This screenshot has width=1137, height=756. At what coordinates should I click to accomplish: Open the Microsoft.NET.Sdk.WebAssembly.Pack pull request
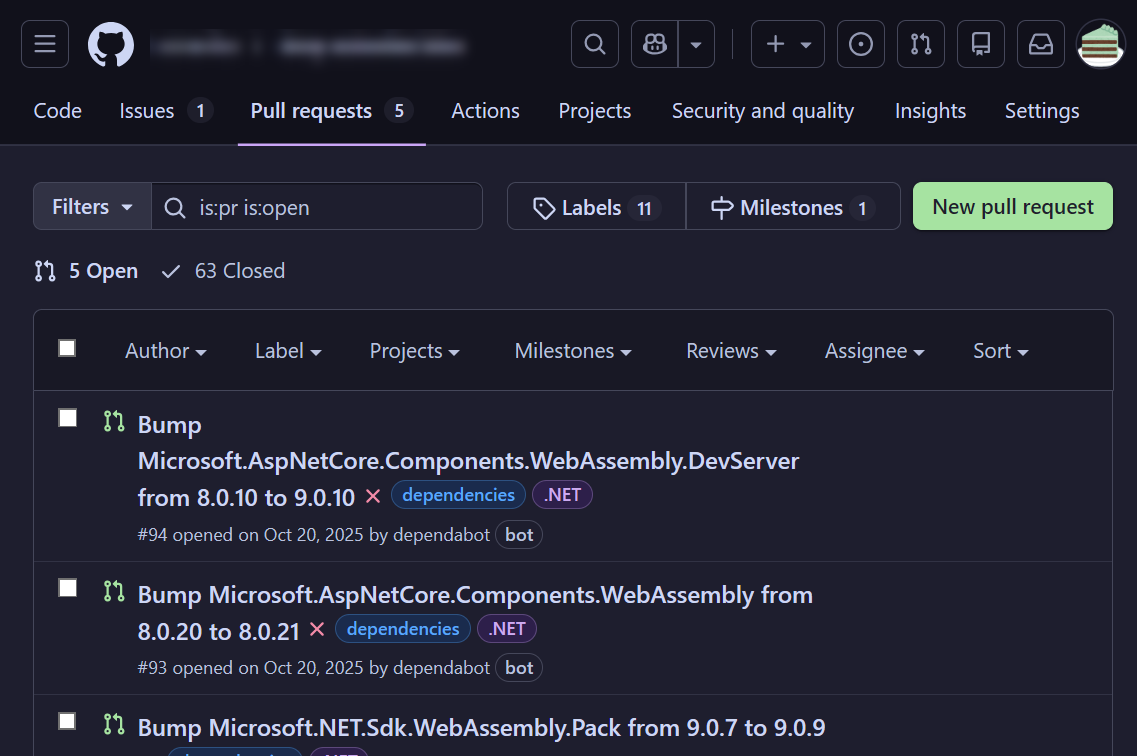(x=481, y=728)
